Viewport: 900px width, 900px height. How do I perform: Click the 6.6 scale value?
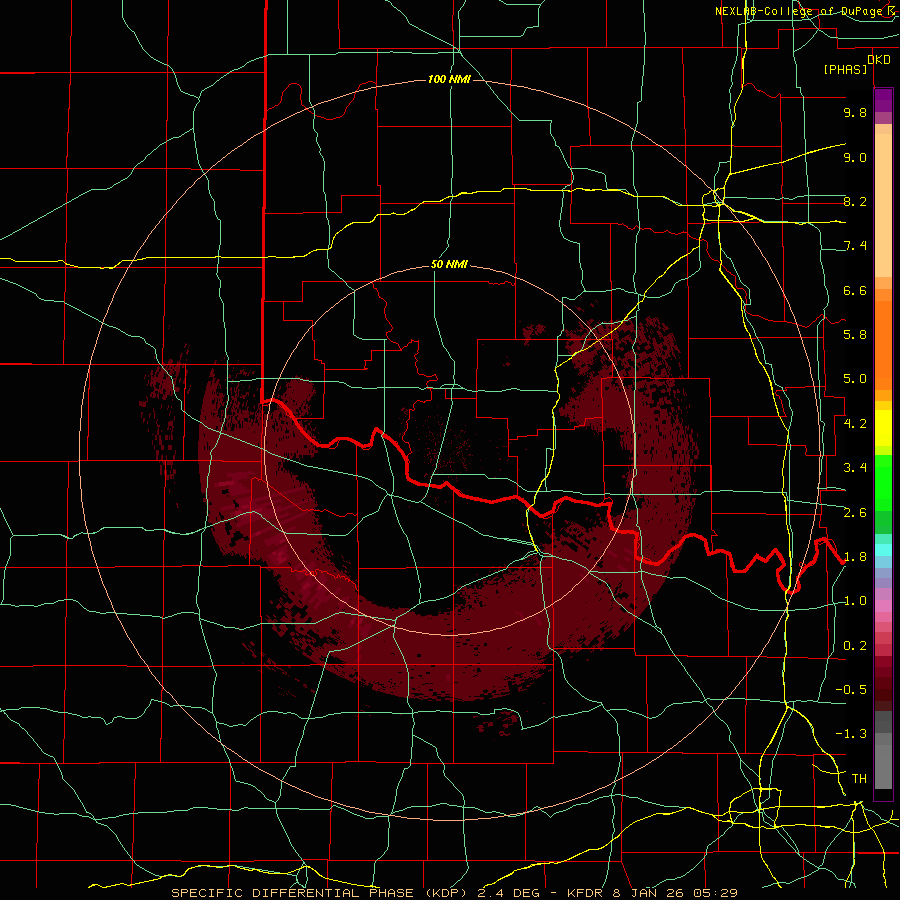click(x=855, y=290)
